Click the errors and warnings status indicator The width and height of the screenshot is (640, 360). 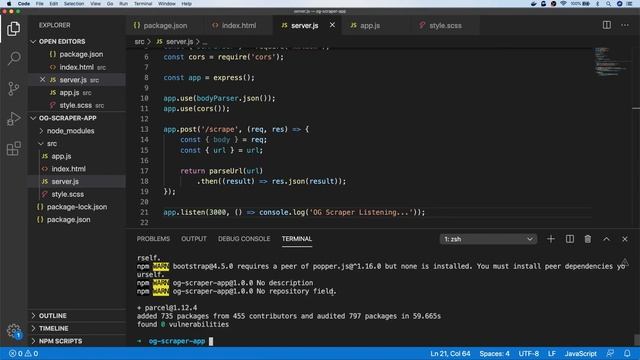(24, 353)
